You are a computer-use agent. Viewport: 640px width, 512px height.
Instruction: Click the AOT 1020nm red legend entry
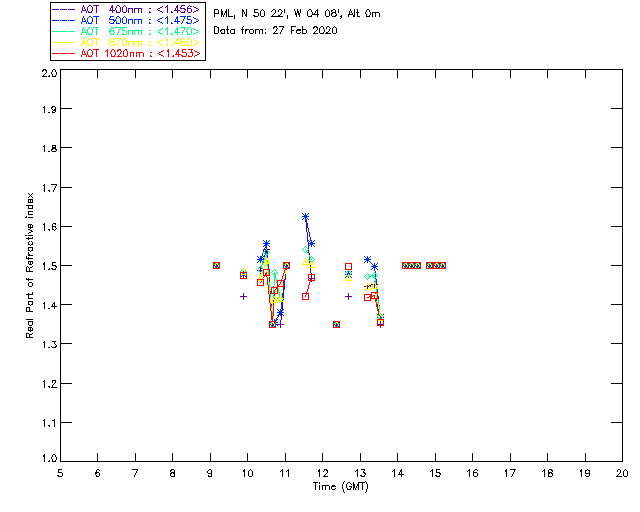(x=126, y=53)
